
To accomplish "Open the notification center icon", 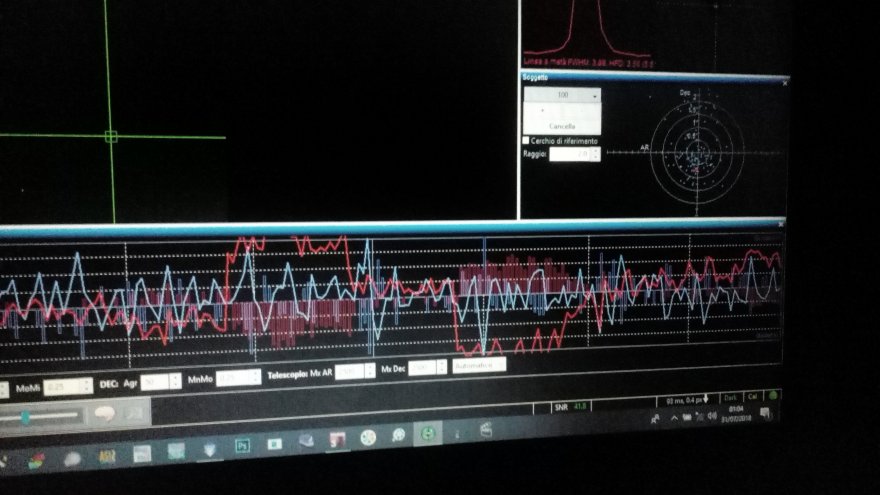I will tap(767, 413).
